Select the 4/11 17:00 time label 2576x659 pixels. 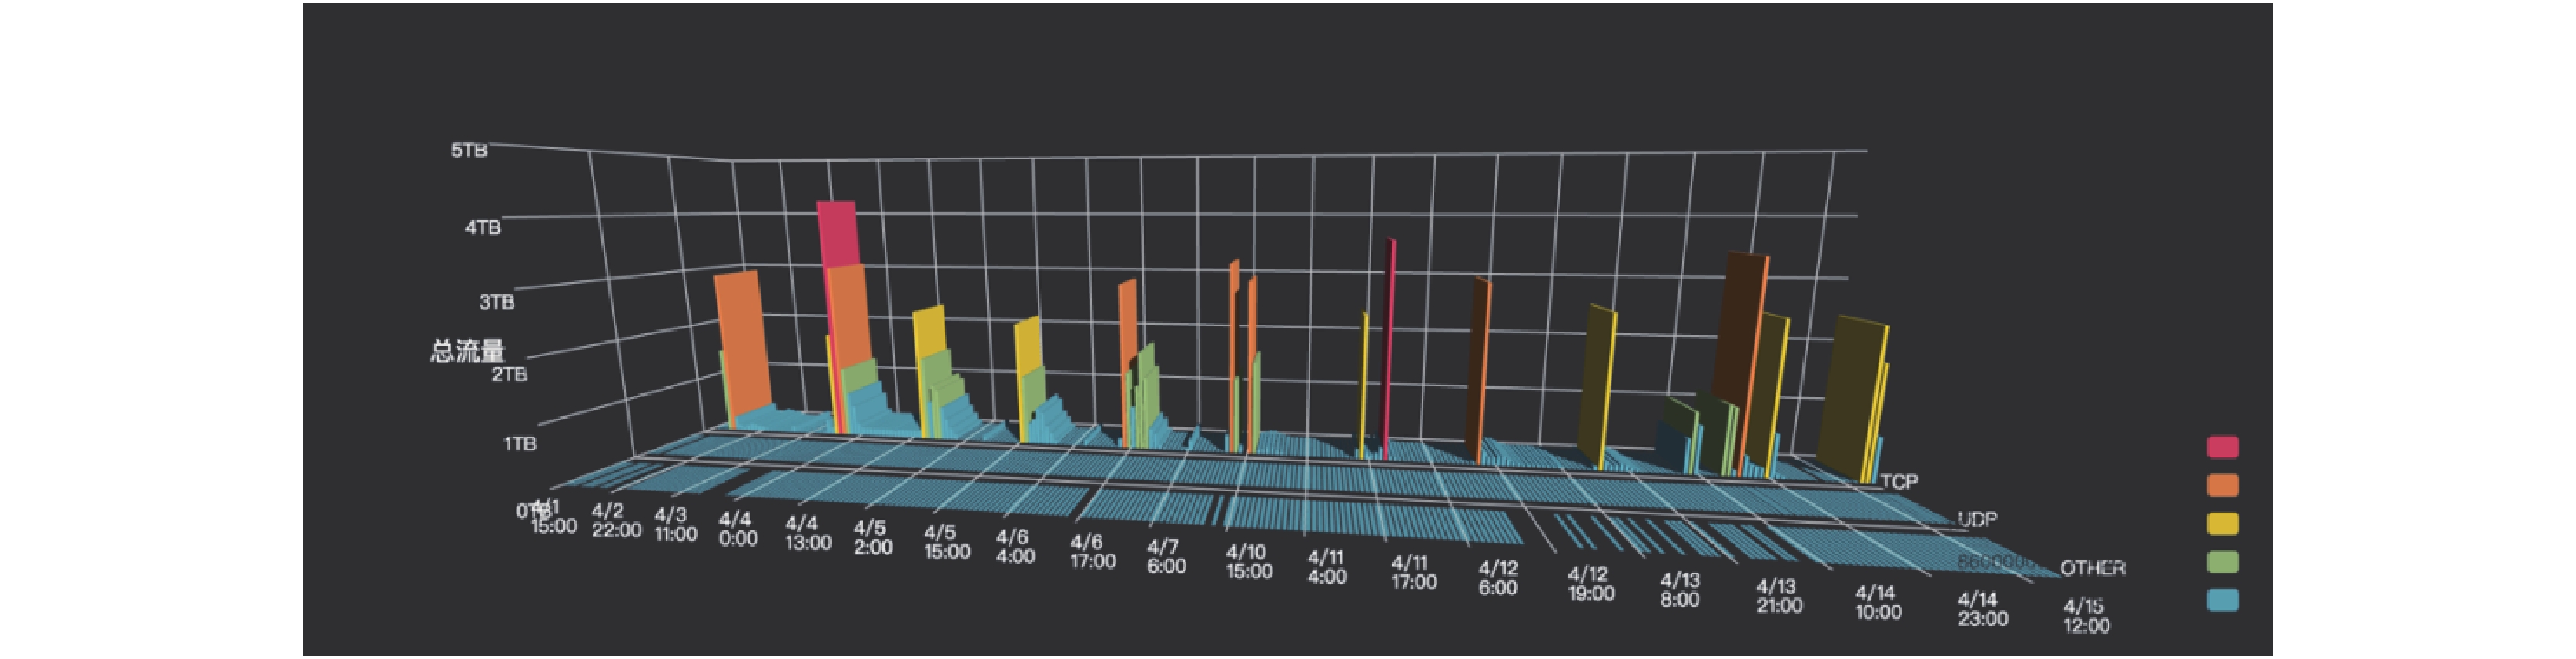tap(1413, 571)
